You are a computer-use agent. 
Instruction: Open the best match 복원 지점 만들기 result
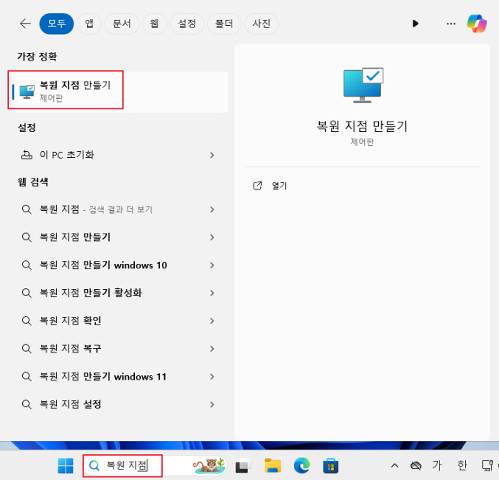point(66,90)
